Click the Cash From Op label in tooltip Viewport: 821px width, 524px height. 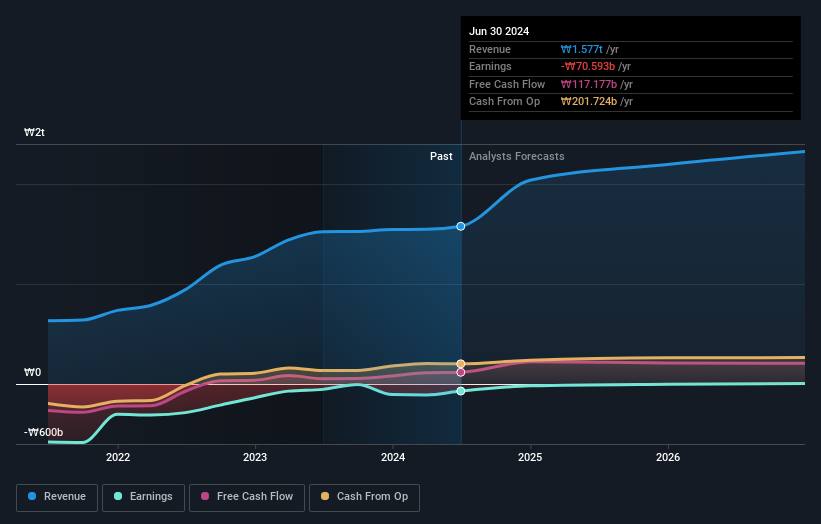(x=504, y=102)
